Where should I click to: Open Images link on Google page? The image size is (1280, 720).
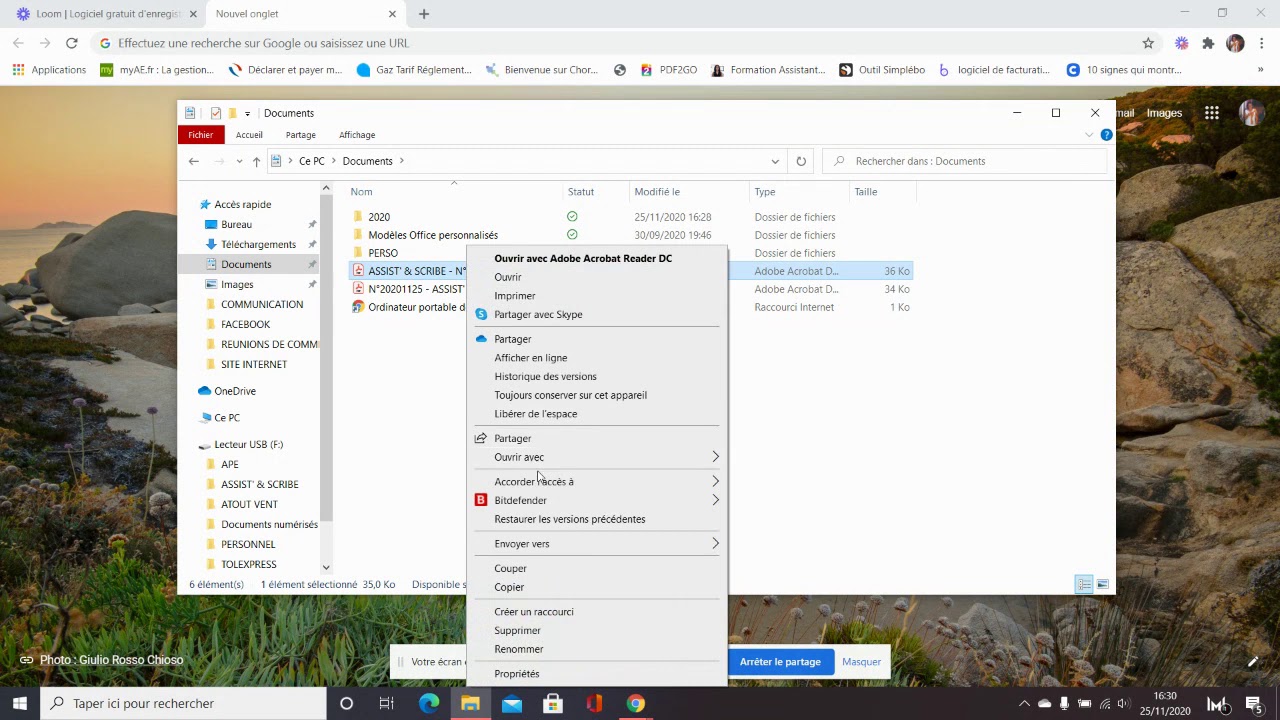point(1164,113)
